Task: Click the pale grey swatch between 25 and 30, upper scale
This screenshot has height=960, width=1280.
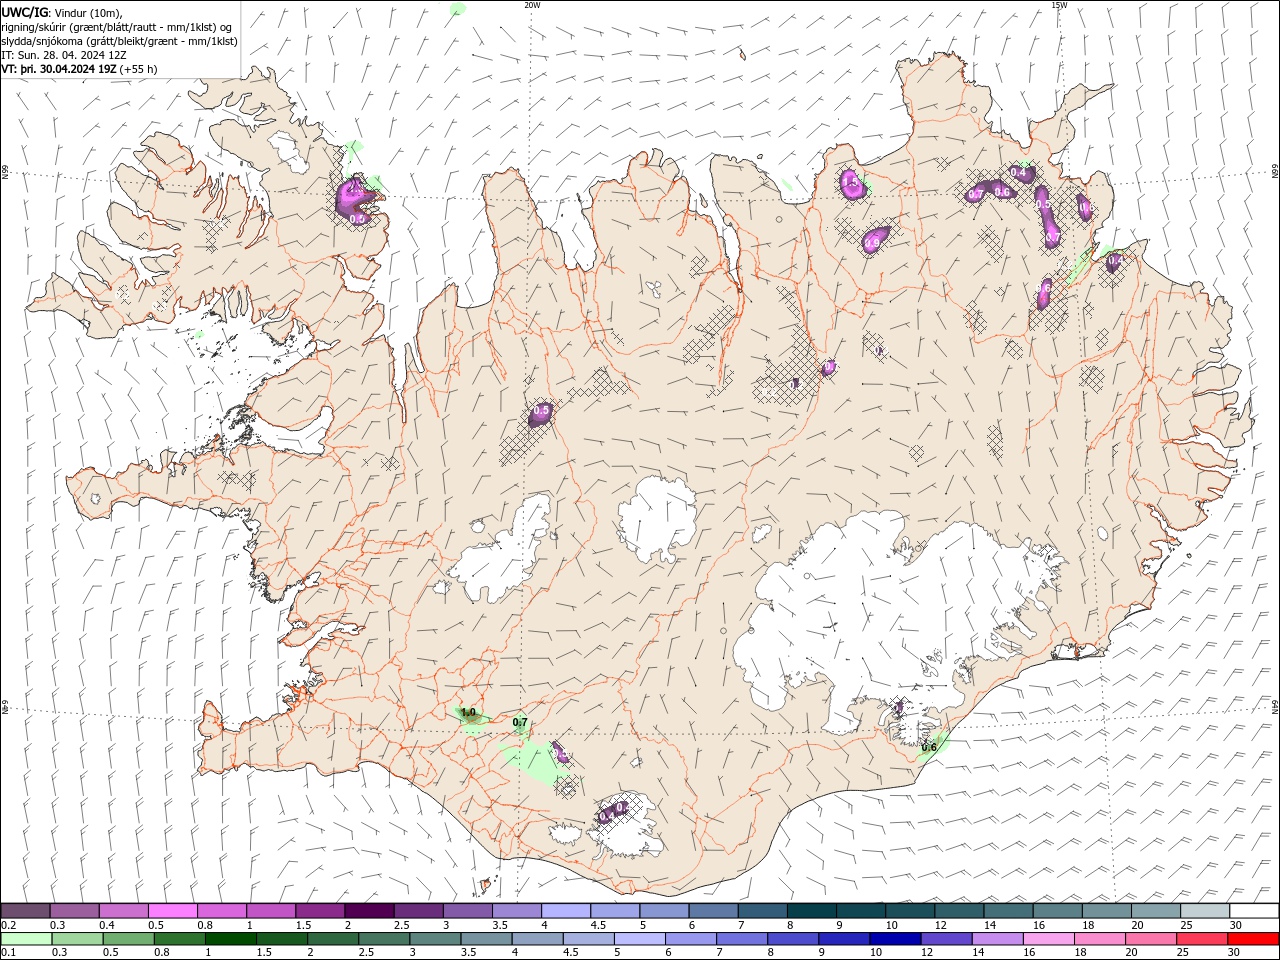Action: (x=1203, y=911)
